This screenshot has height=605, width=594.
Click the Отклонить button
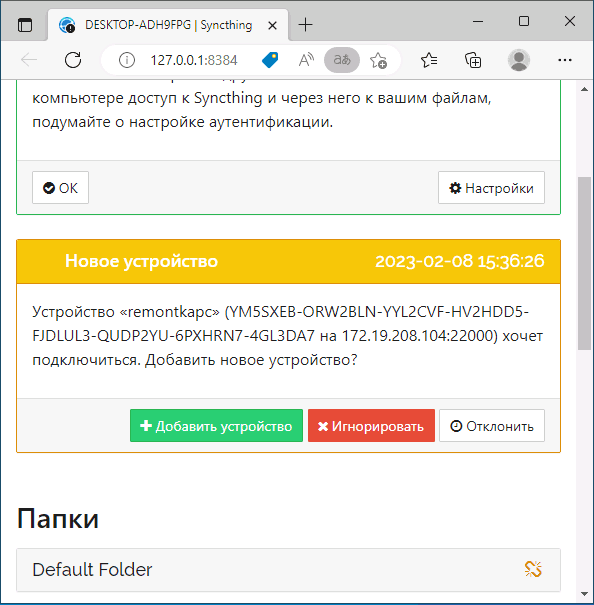(x=492, y=426)
